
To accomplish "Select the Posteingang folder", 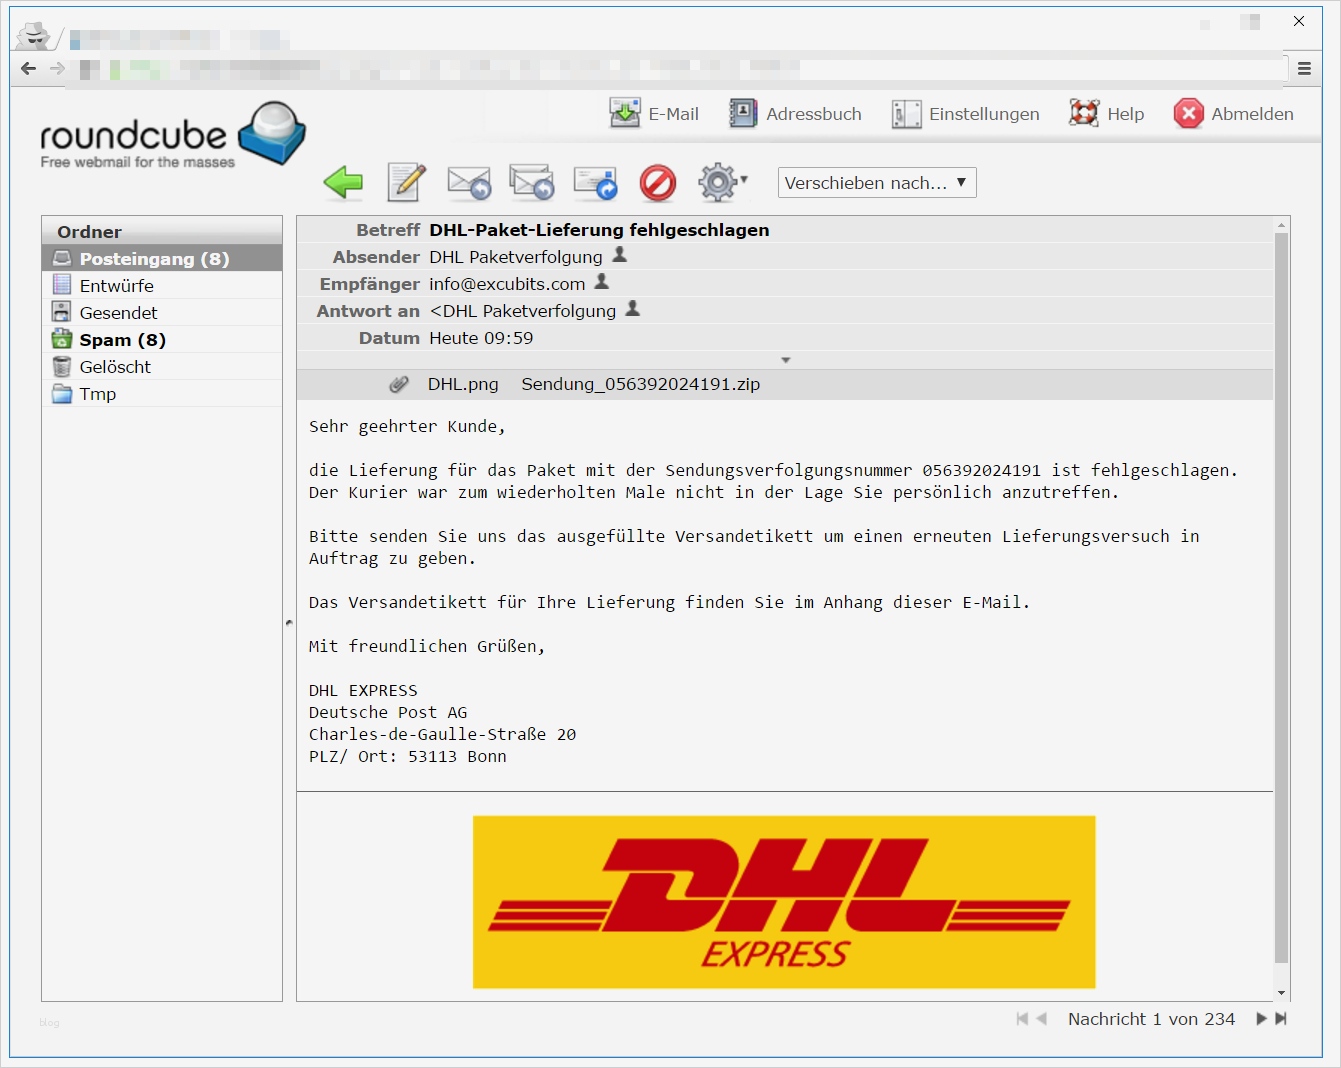I will [x=162, y=259].
